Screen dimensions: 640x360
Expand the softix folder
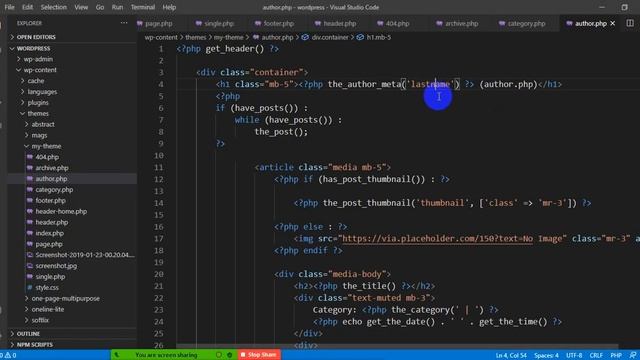click(x=40, y=320)
